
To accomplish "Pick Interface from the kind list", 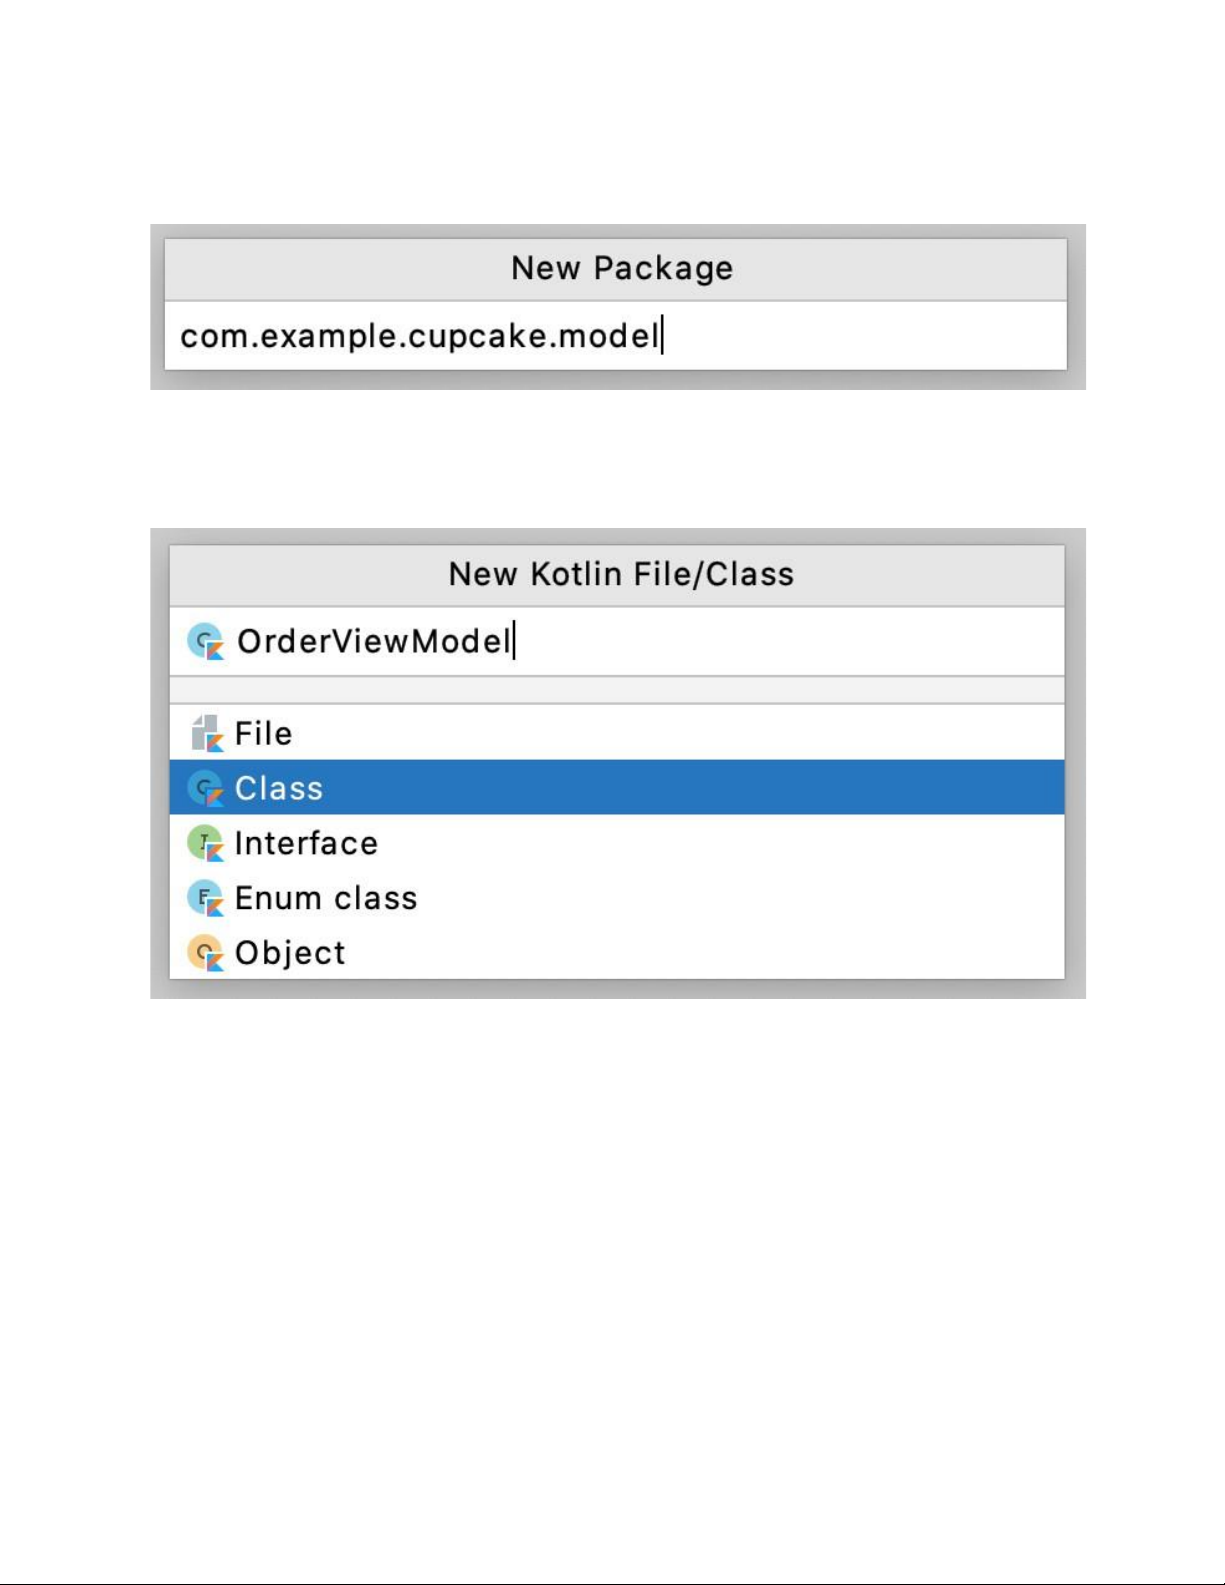I will pyautogui.click(x=306, y=844).
